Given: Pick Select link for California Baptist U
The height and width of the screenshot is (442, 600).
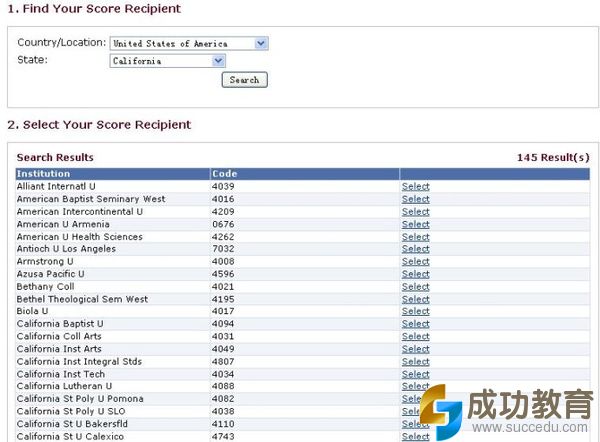Looking at the screenshot, I should coord(415,324).
